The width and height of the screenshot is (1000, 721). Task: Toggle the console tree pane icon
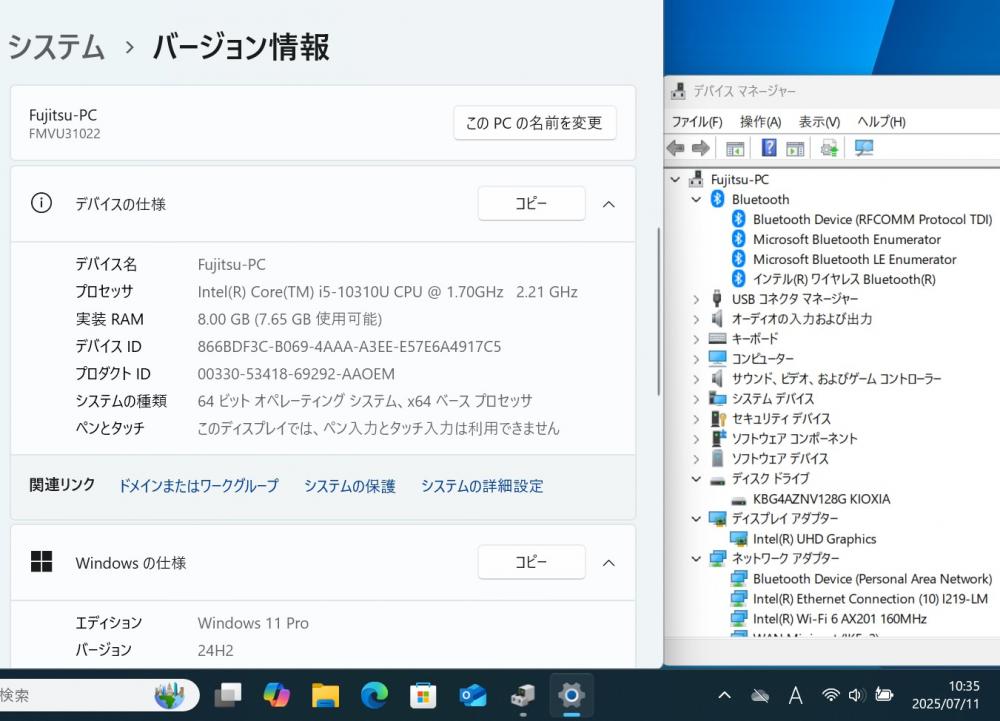(735, 149)
